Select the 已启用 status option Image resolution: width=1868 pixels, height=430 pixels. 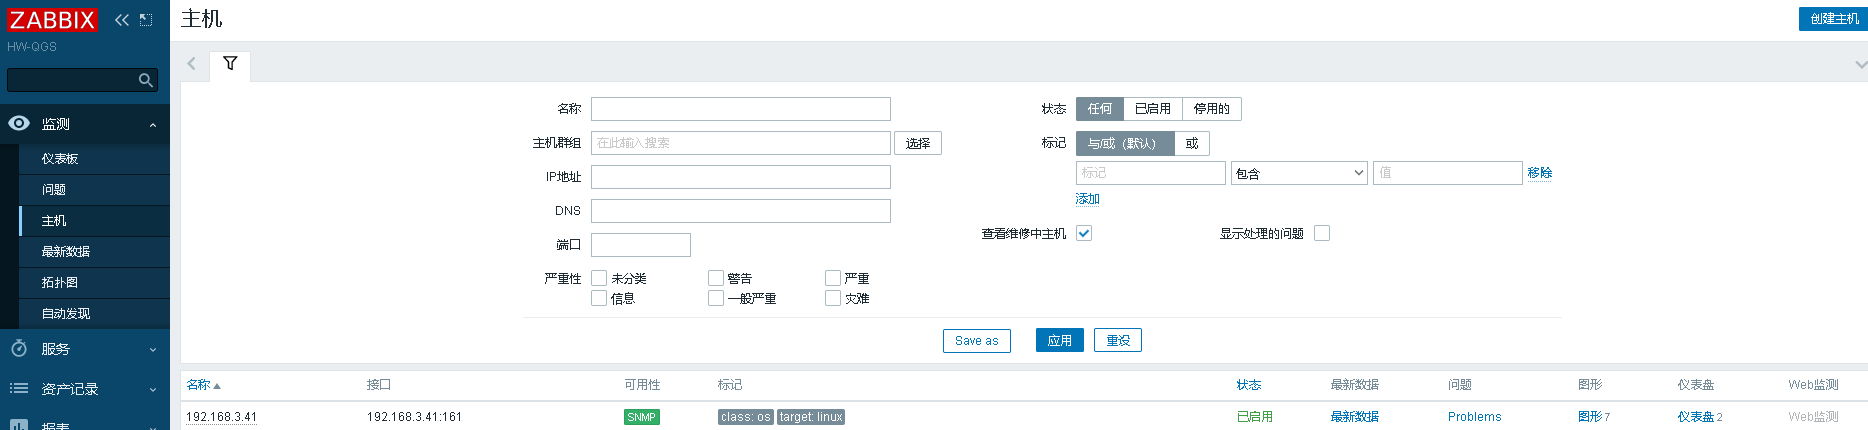click(1153, 109)
